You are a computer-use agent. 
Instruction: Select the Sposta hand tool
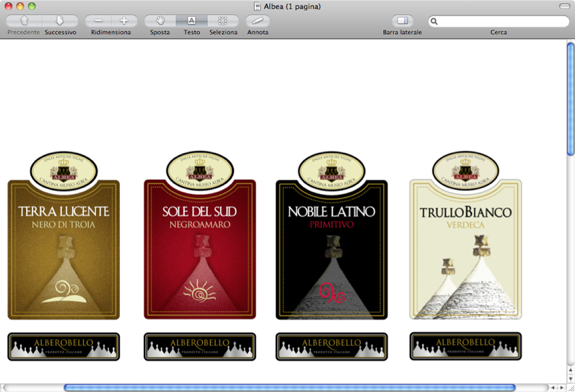(x=160, y=21)
